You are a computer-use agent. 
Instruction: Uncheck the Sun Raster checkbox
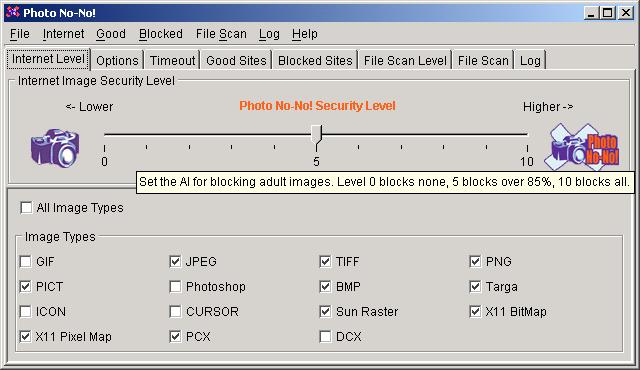point(325,312)
